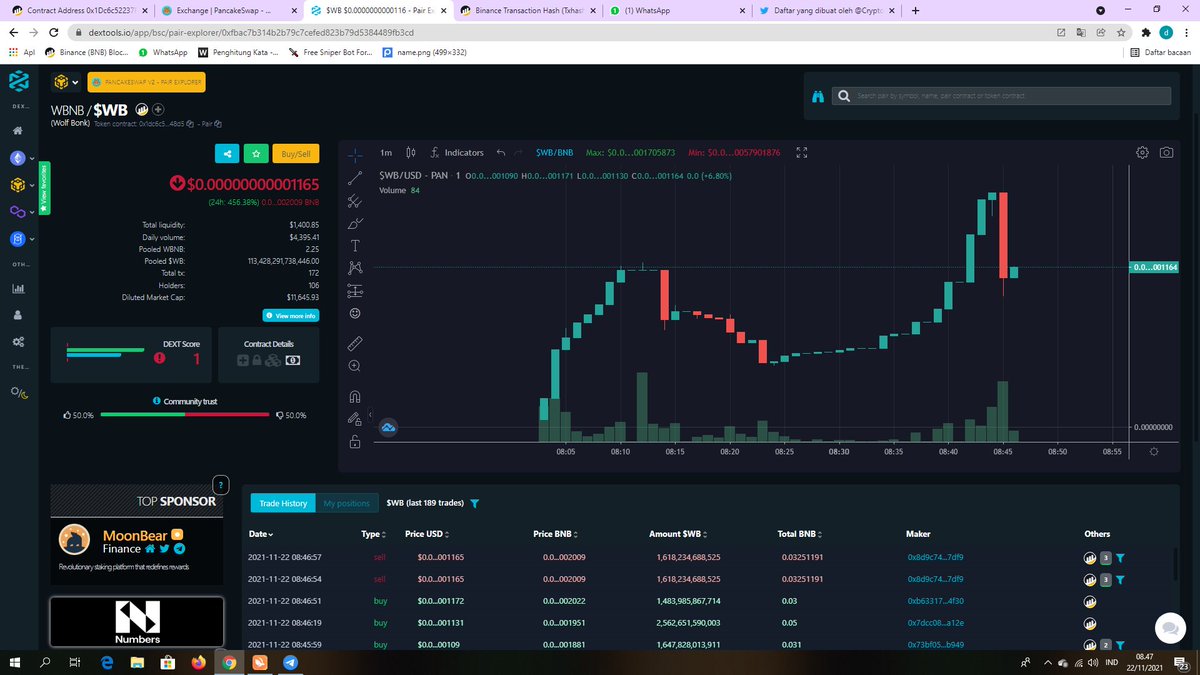This screenshot has height=675, width=1200.
Task: Undo the last chart action
Action: 500,153
